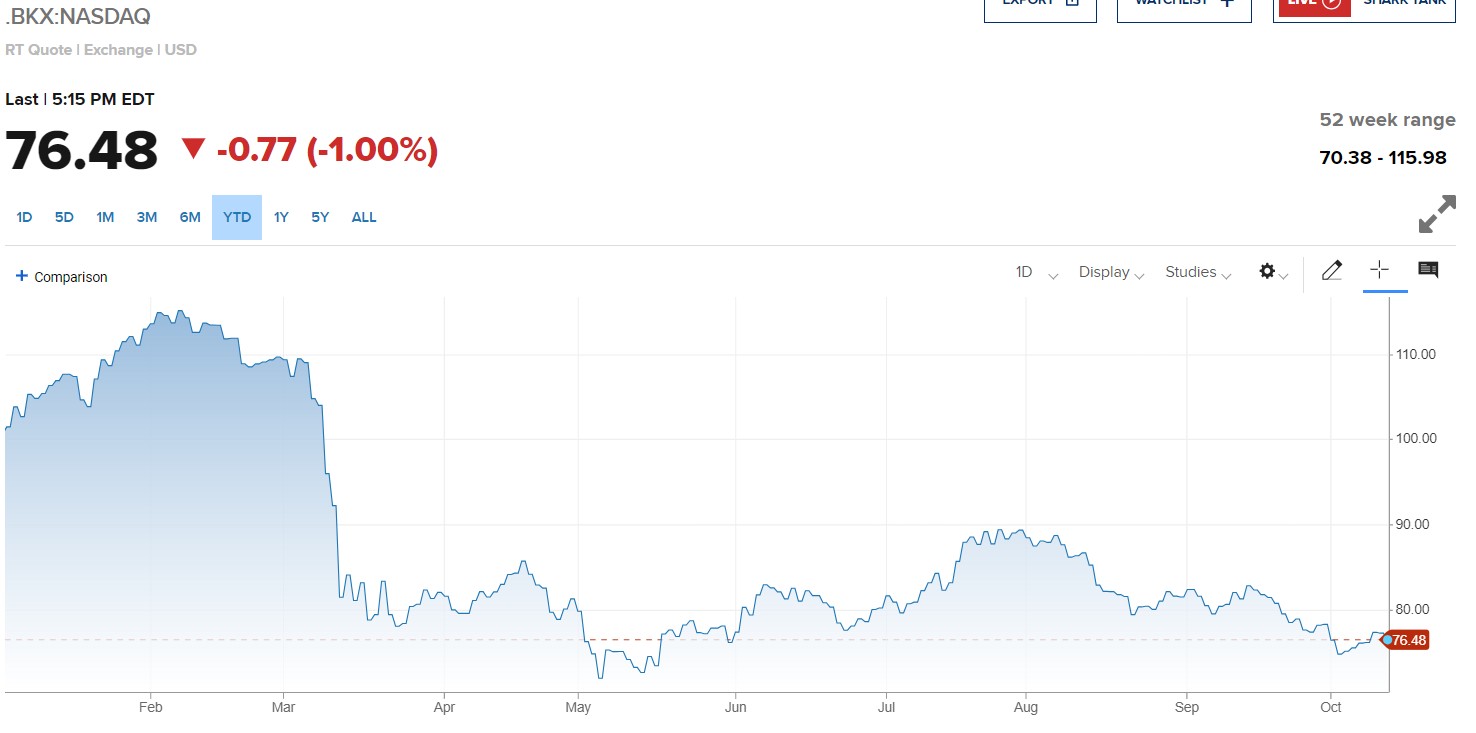Switch to the 1Y time range
The width and height of the screenshot is (1476, 733).
pyautogui.click(x=281, y=217)
